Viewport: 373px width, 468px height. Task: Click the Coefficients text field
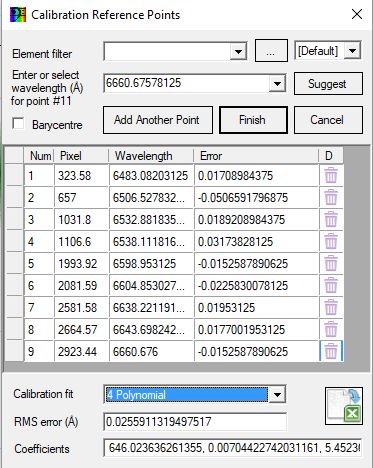pos(233,447)
